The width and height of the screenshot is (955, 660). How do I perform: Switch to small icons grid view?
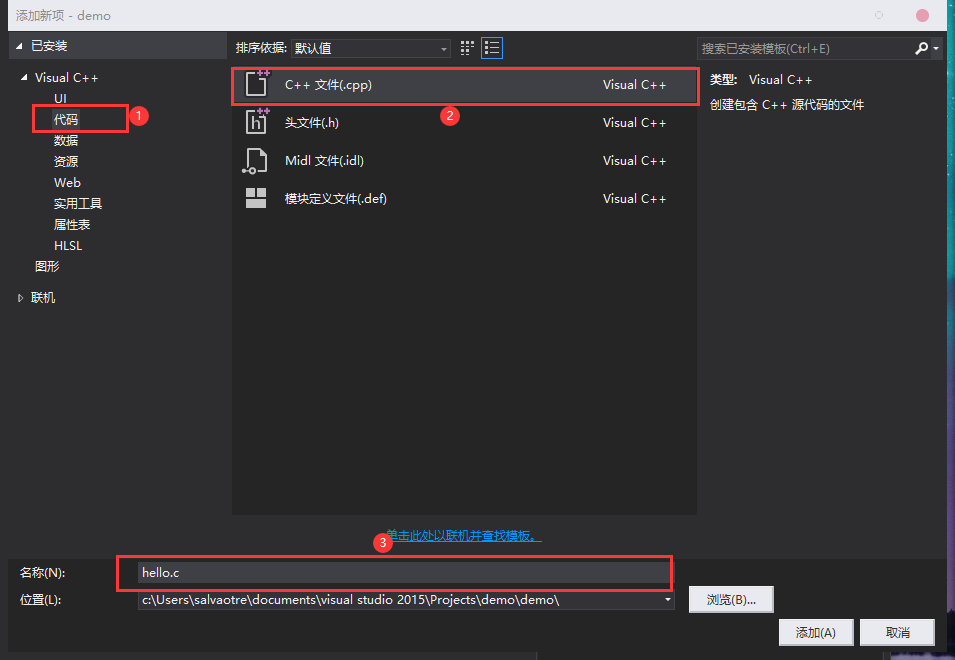click(x=467, y=48)
